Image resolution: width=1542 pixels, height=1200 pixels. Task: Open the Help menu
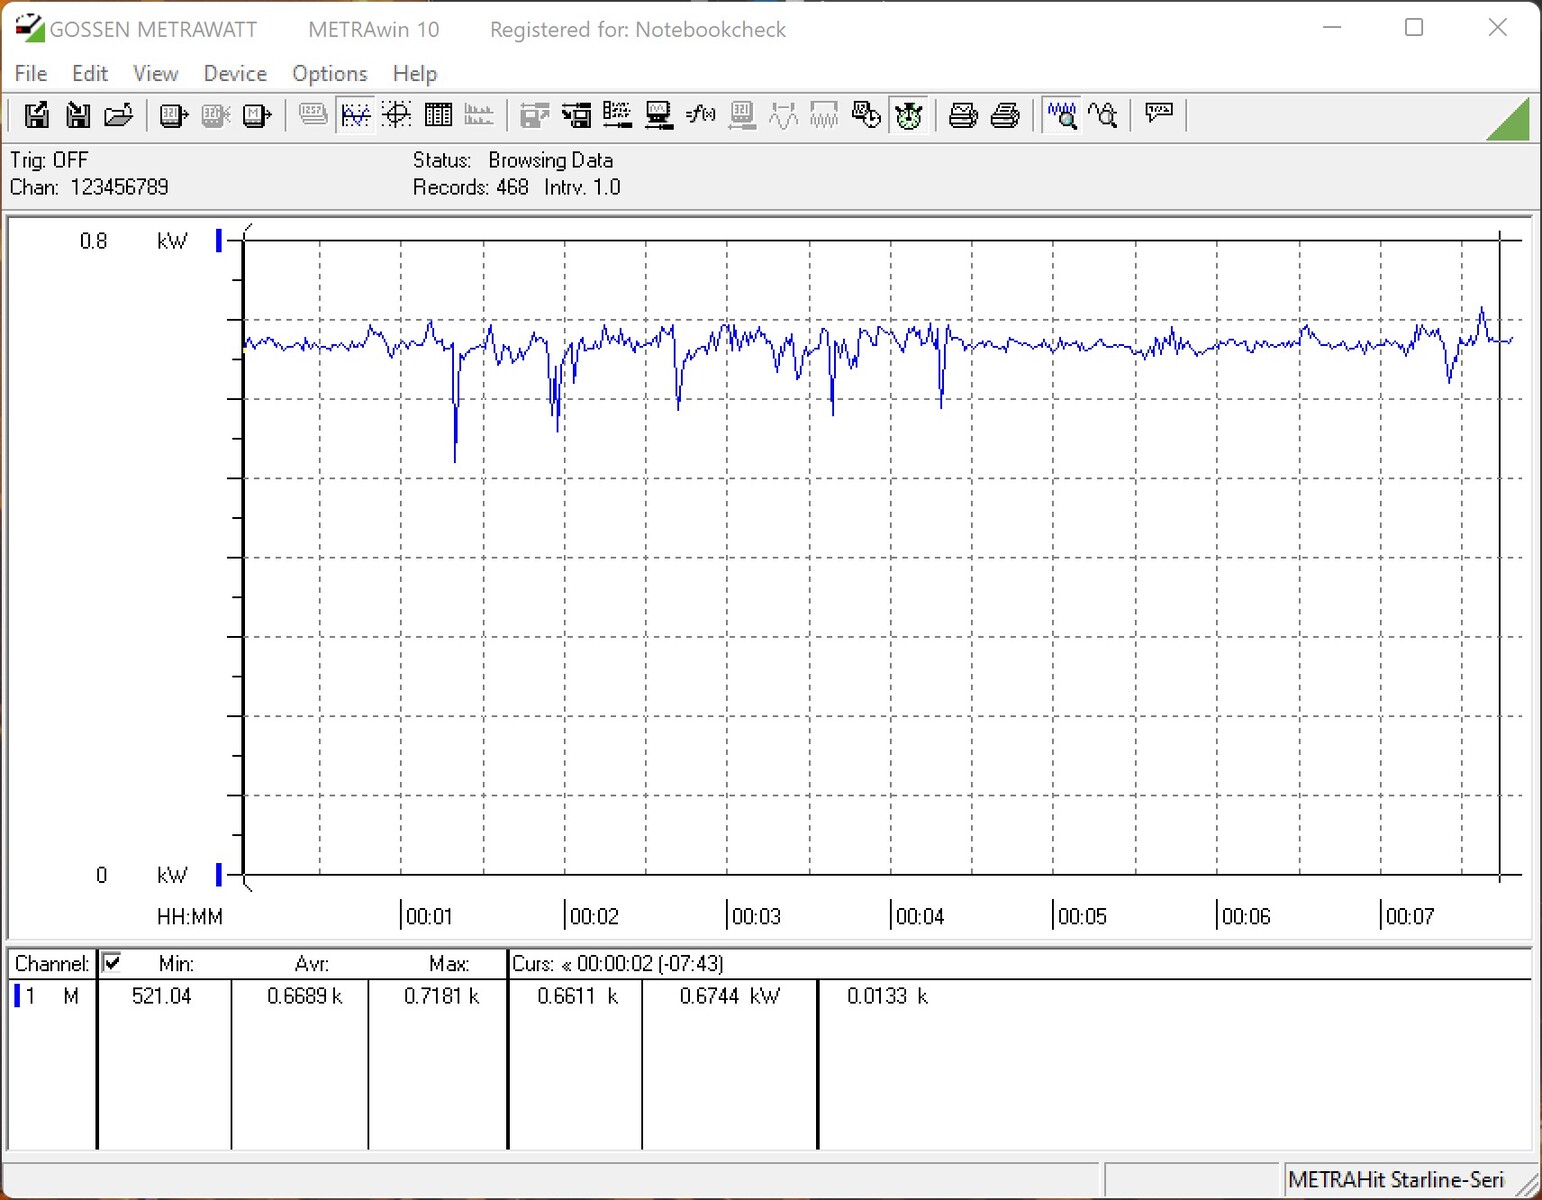414,74
